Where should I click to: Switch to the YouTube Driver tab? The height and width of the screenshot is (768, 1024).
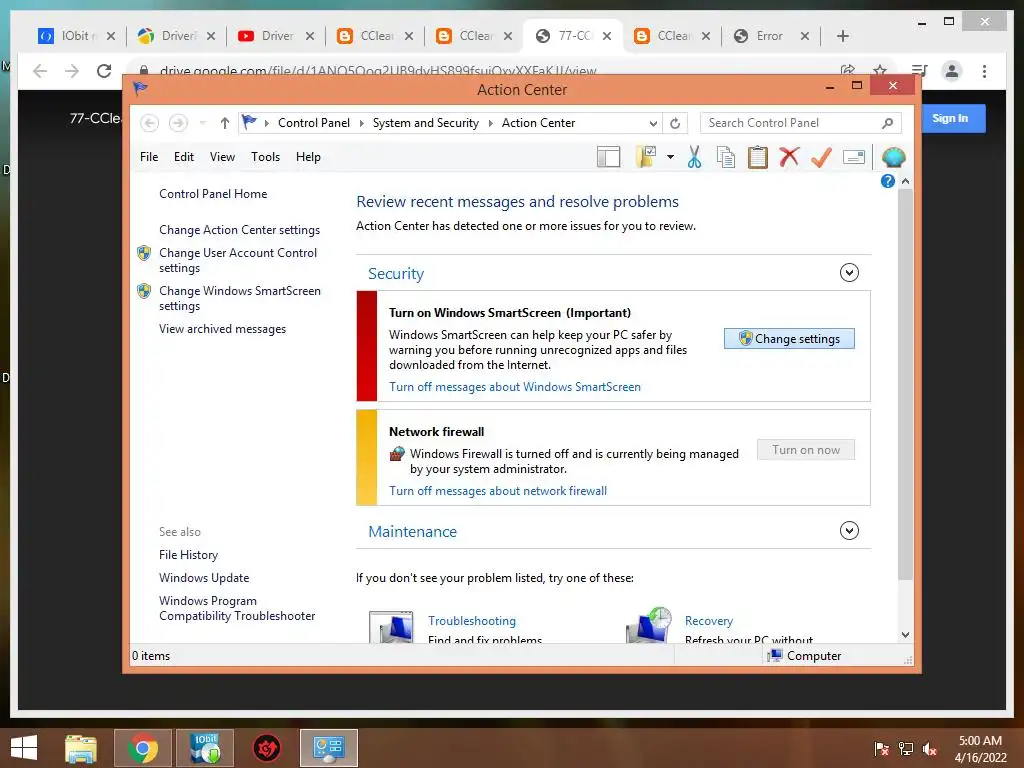[x=275, y=36]
